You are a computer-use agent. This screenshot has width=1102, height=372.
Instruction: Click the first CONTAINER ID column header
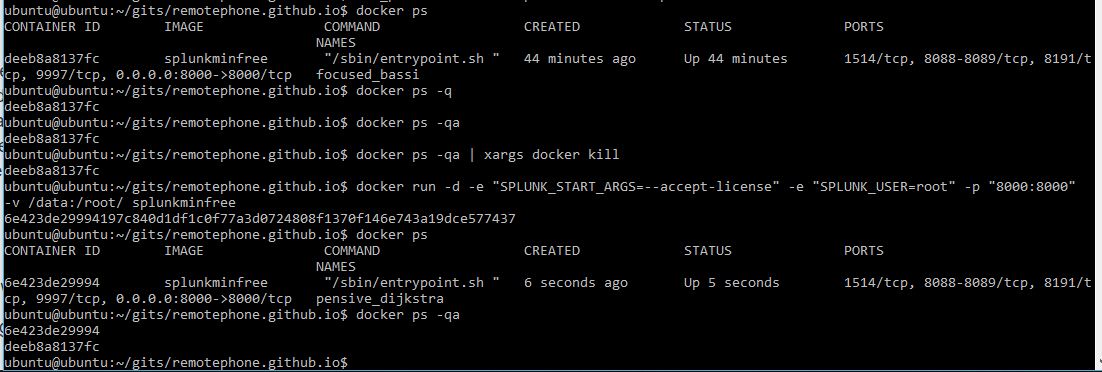(52, 27)
